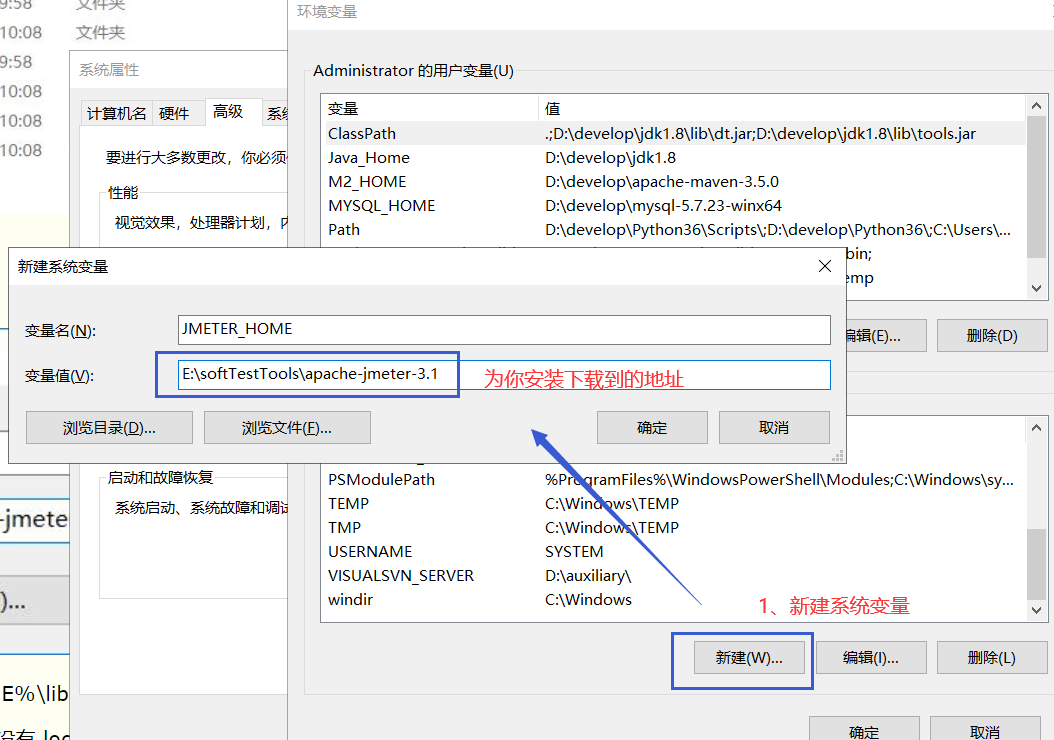Select the M2_HOME user variable row
Viewport: 1054px width, 740px height.
coord(676,181)
